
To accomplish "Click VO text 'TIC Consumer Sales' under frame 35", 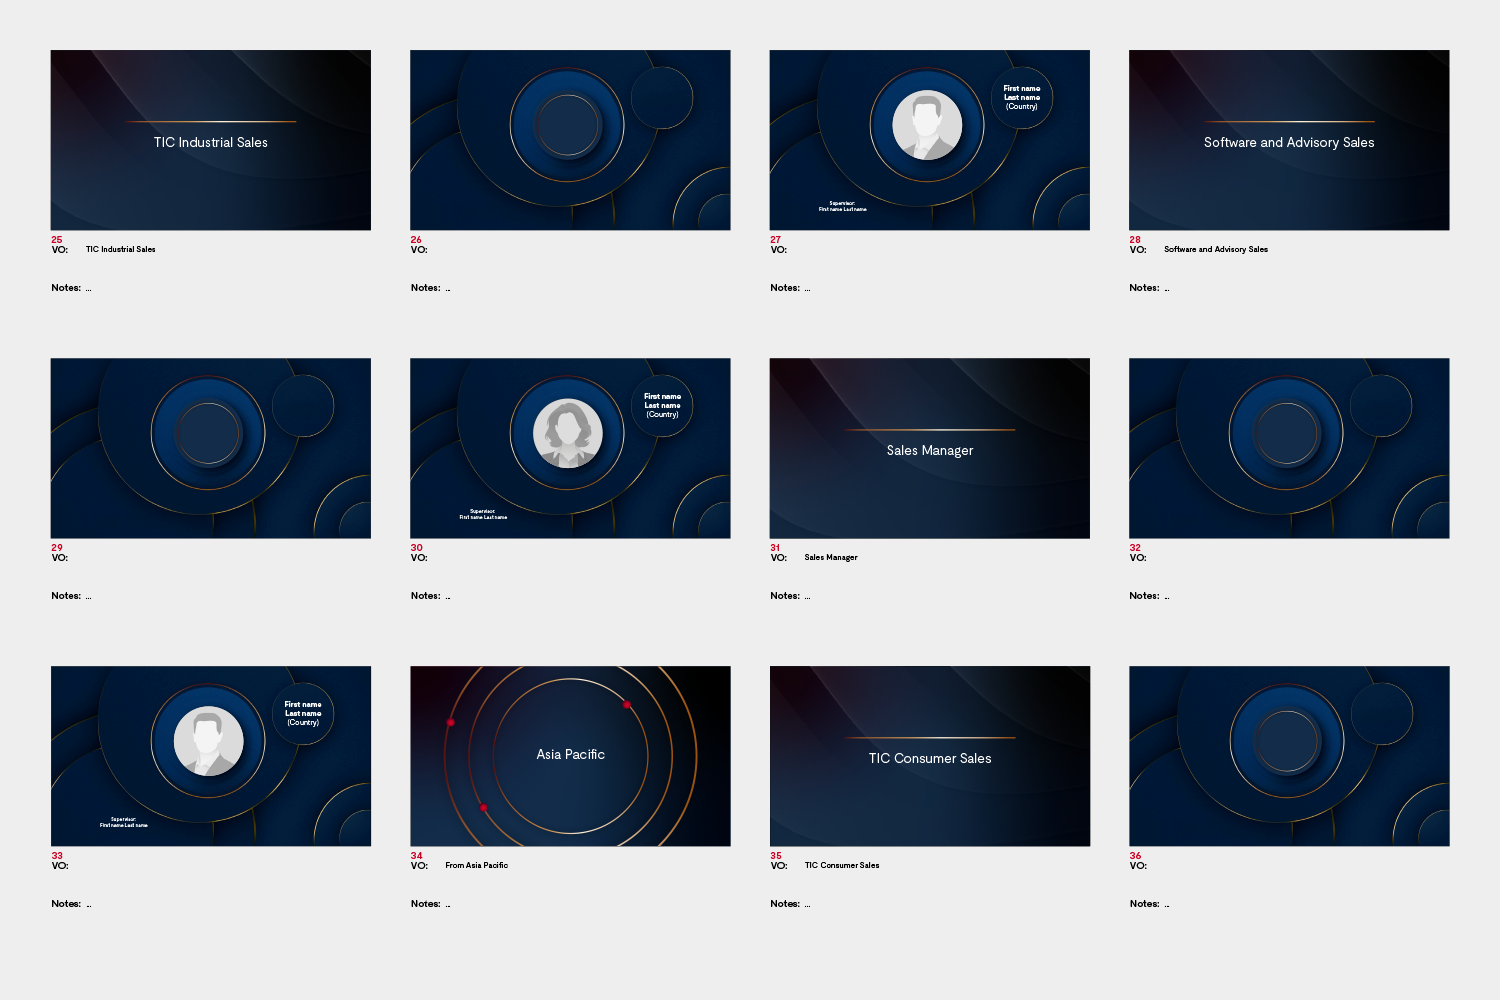I will click(x=842, y=866).
